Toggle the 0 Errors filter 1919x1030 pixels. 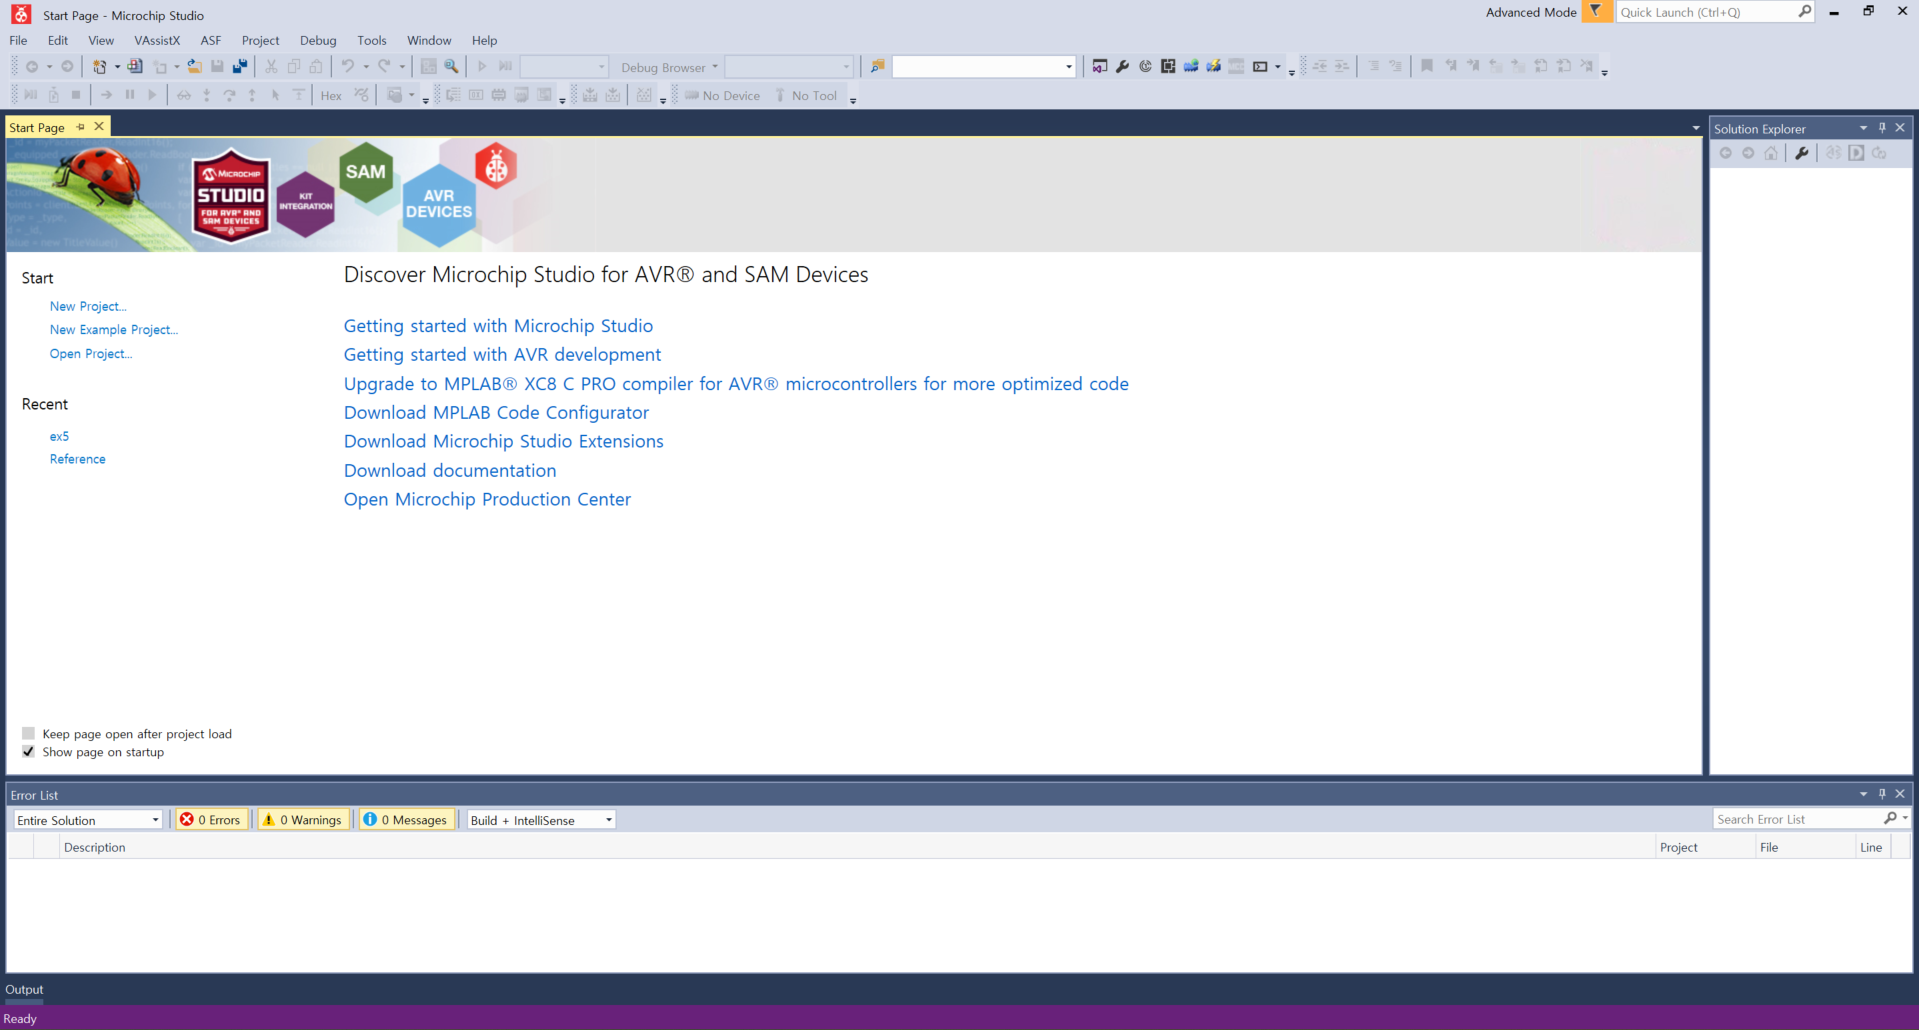click(210, 820)
